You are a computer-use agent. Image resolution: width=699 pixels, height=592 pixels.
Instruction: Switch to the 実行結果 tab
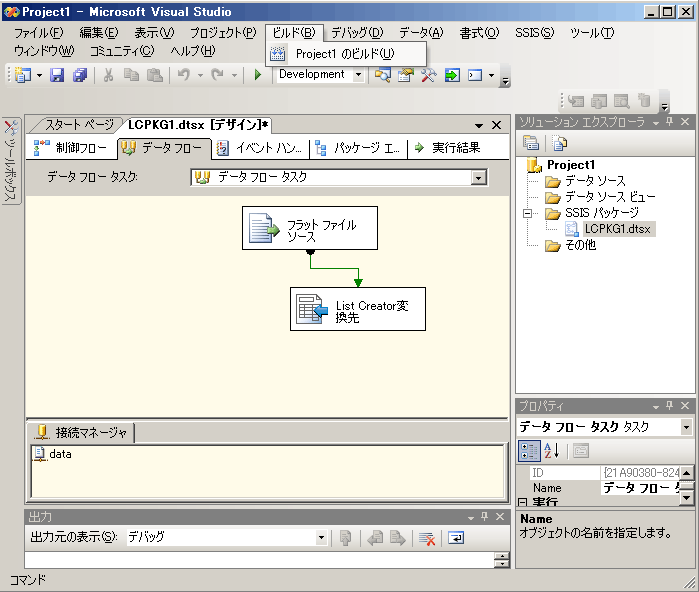[x=447, y=148]
